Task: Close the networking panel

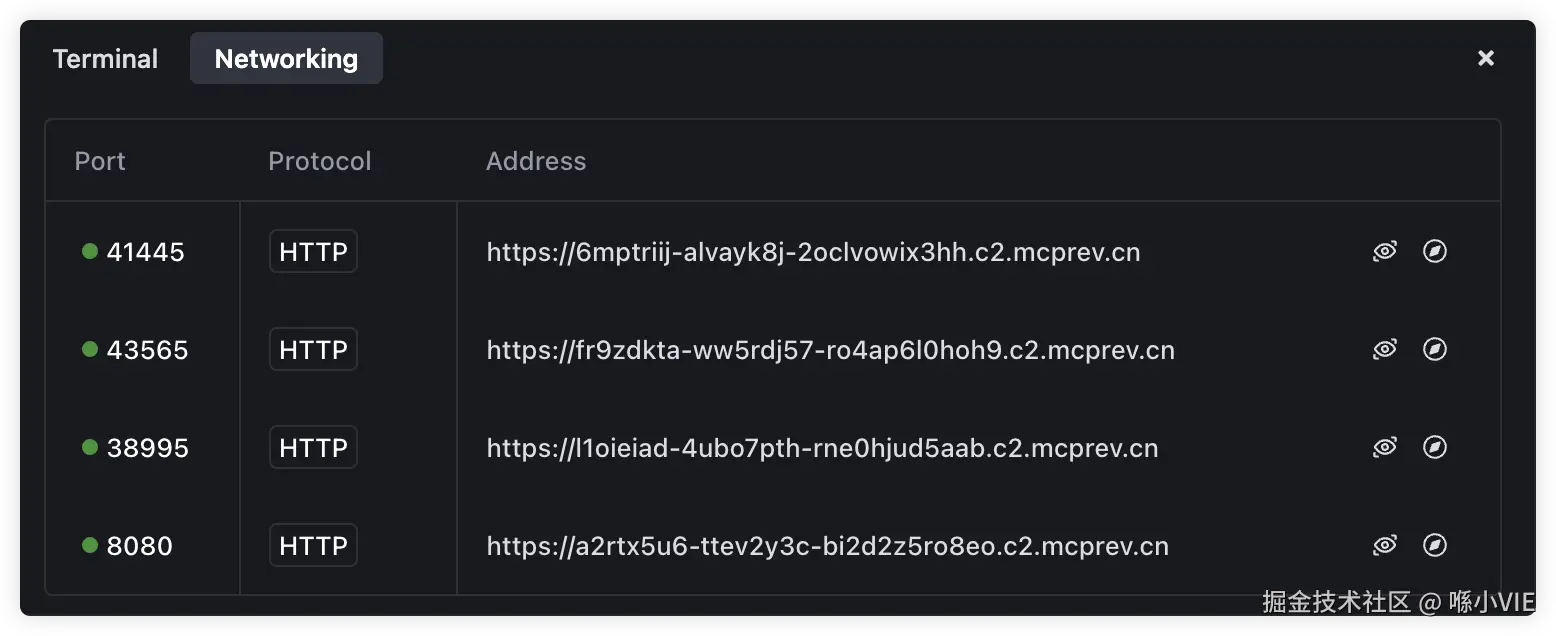Action: (x=1486, y=58)
